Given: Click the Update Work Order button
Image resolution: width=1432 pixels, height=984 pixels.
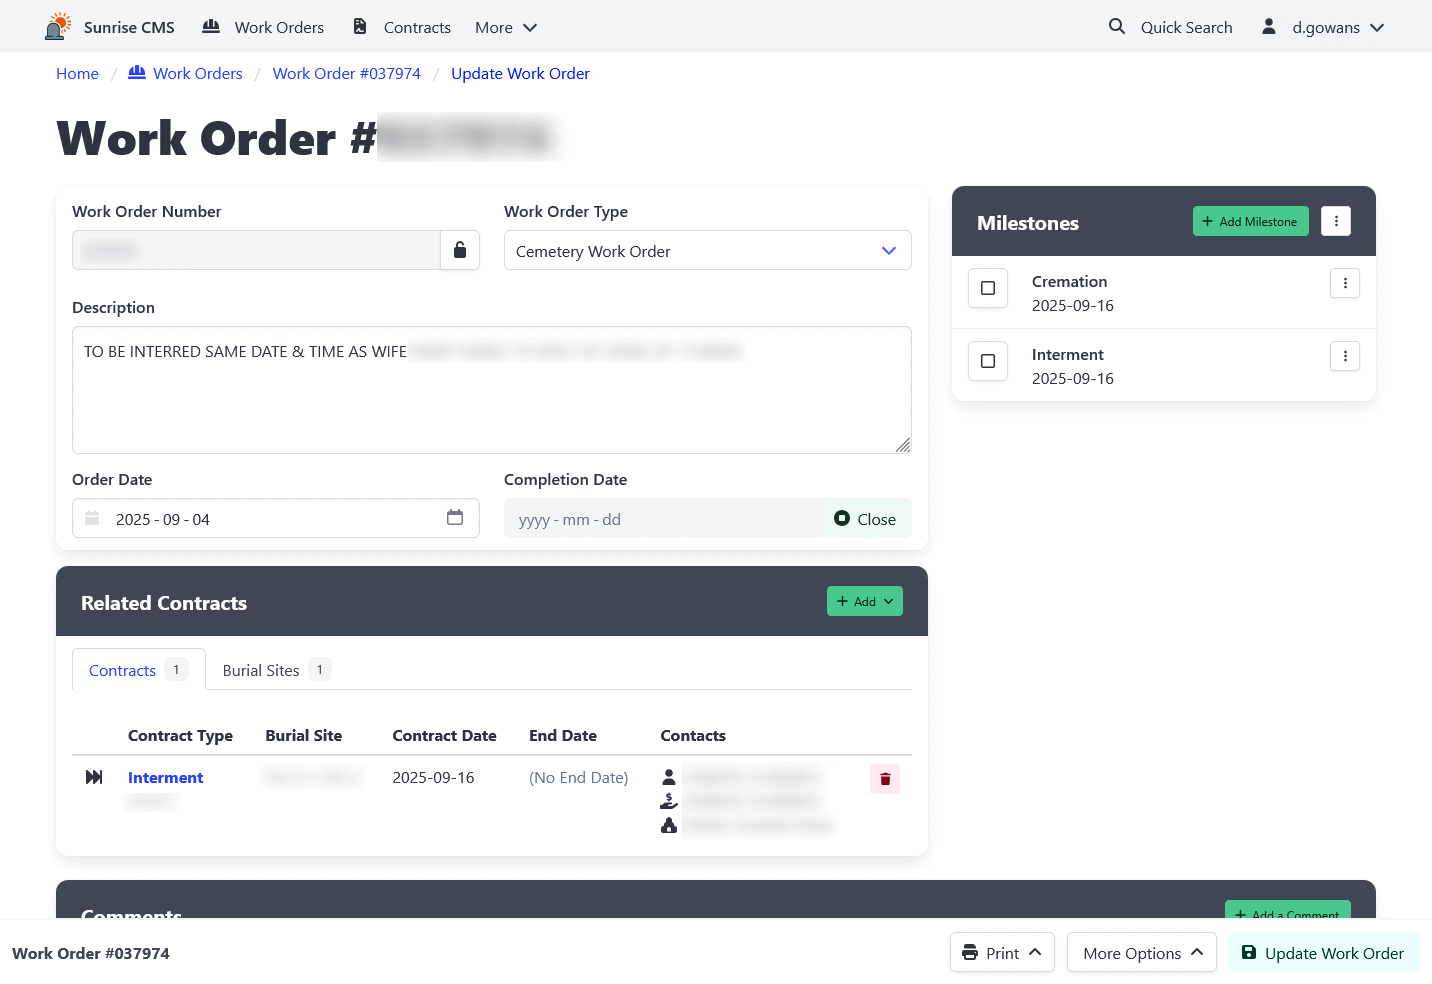Looking at the screenshot, I should pyautogui.click(x=1324, y=952).
